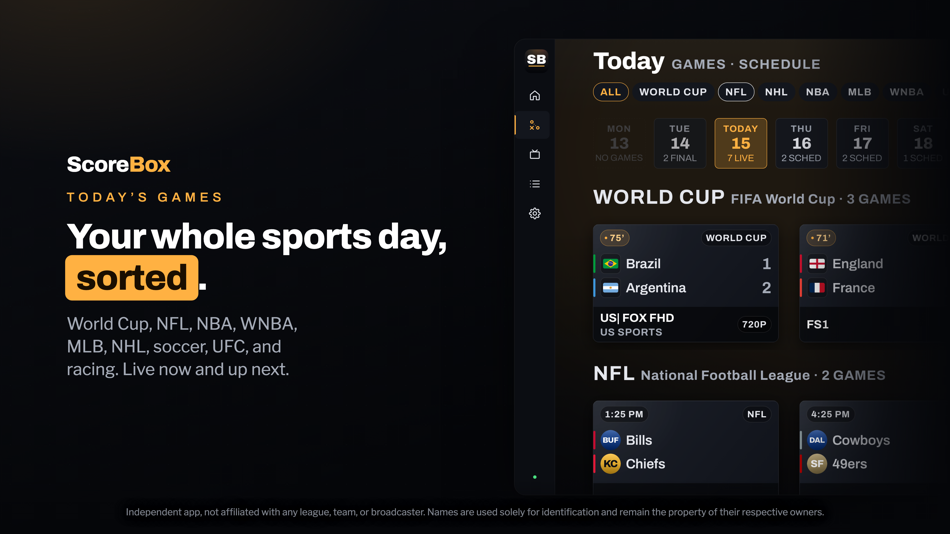Click the BUF Bills team badge

[611, 440]
